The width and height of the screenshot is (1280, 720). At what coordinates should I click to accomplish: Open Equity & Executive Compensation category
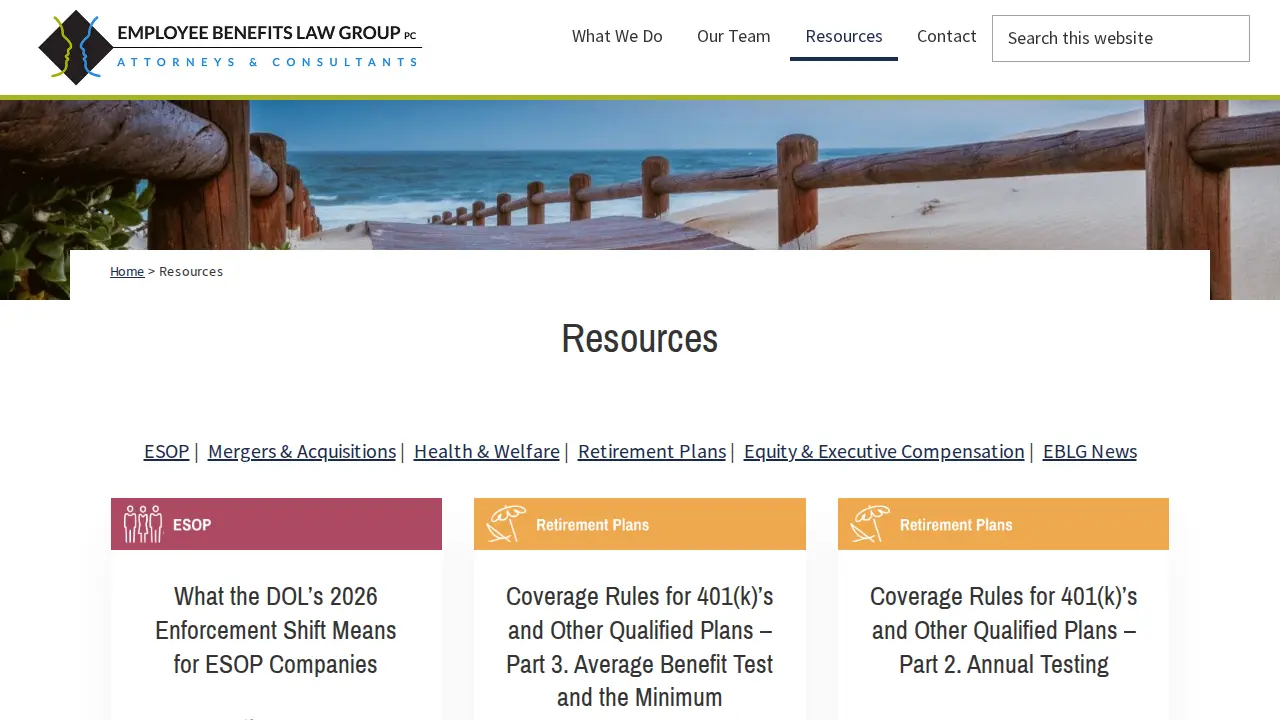(884, 451)
